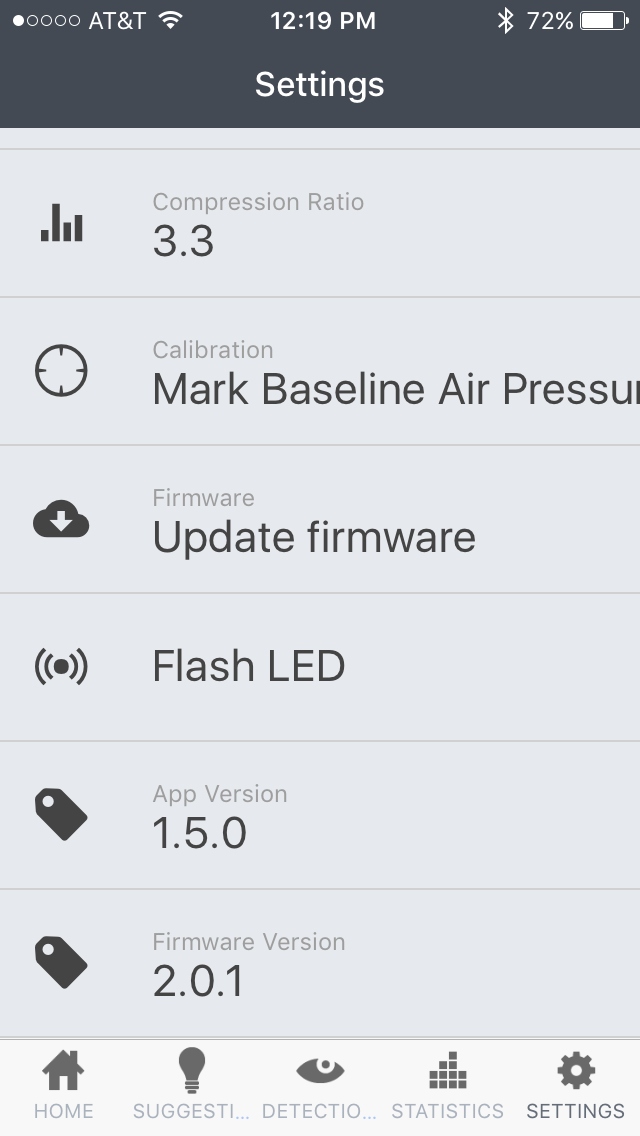Tap the Firmware Version 2.0.1 entry

click(198, 980)
